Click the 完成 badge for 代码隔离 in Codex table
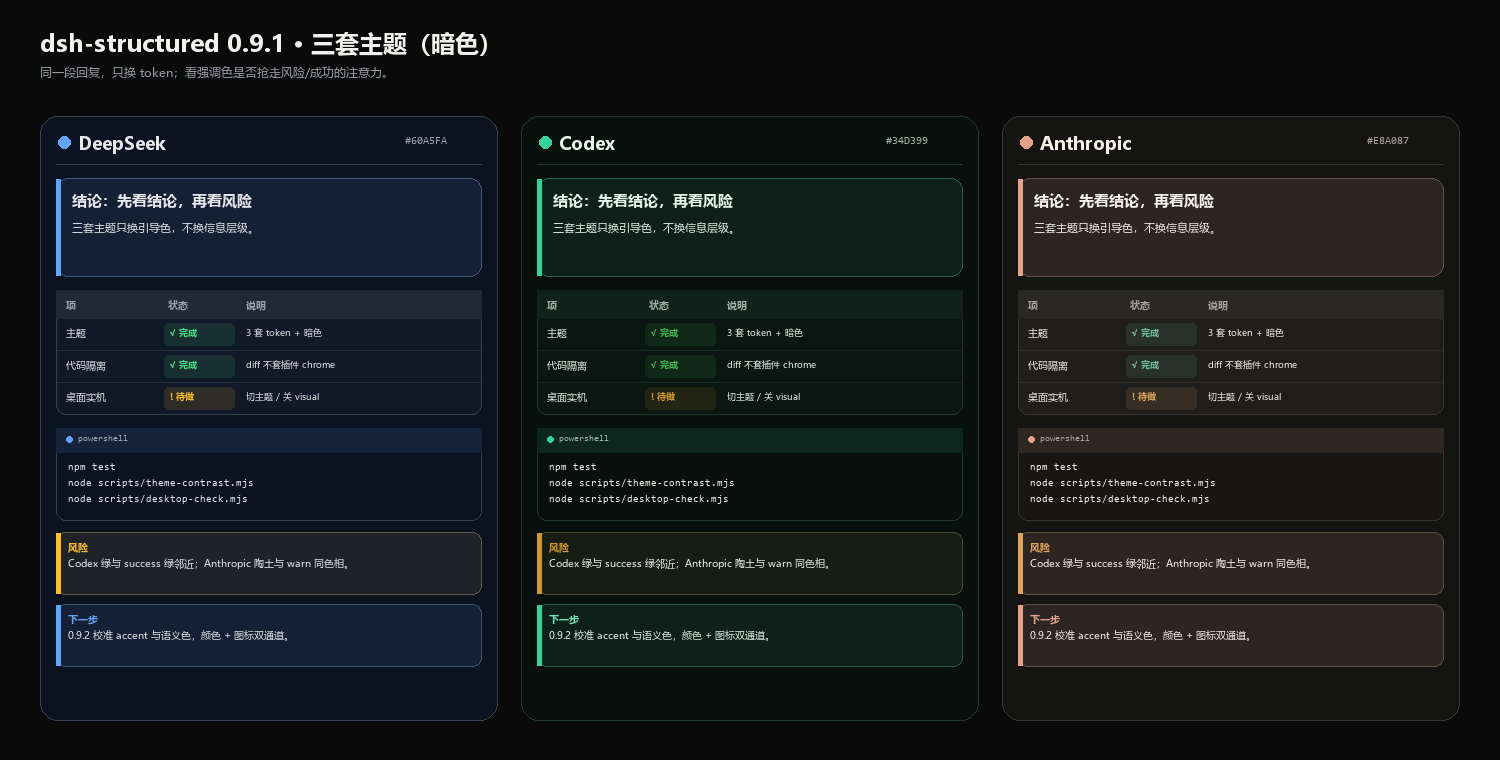 click(x=680, y=366)
